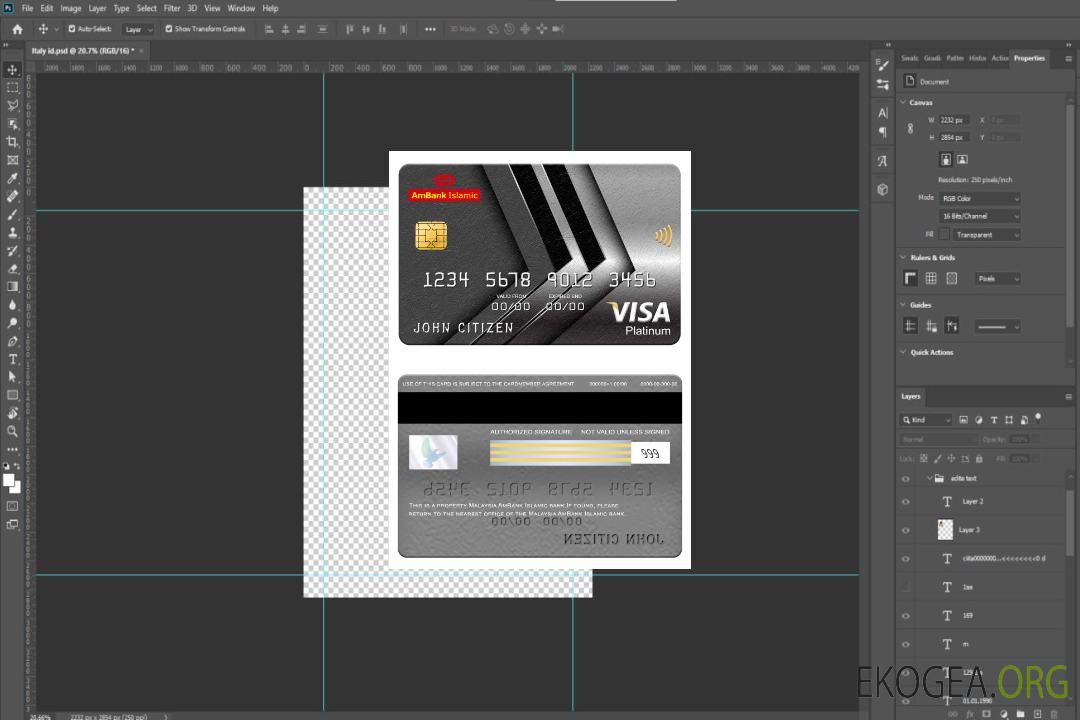Select the Clone Stamp tool
The width and height of the screenshot is (1080, 720).
tap(12, 232)
